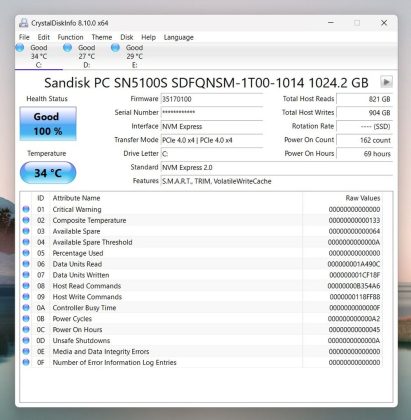Click the ID column header

point(40,198)
